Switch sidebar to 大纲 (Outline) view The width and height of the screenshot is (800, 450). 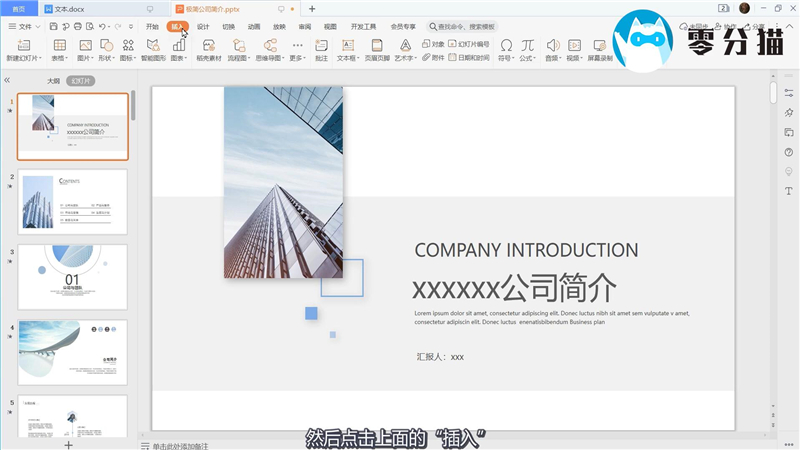click(x=53, y=80)
